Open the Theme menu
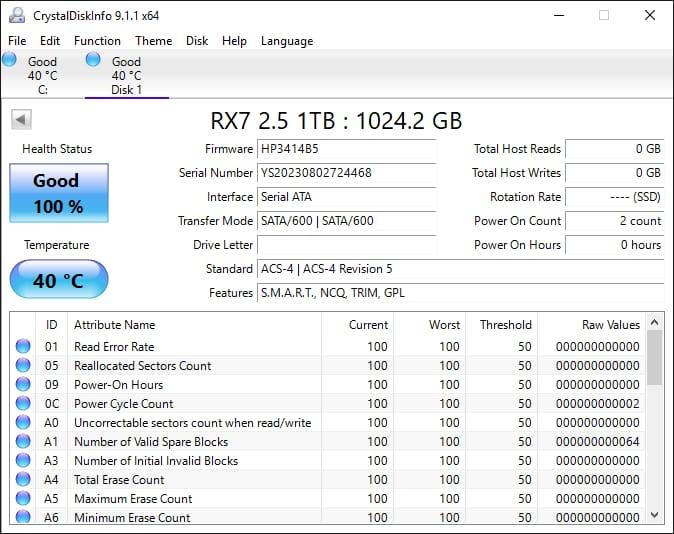The width and height of the screenshot is (674, 534). pos(153,41)
